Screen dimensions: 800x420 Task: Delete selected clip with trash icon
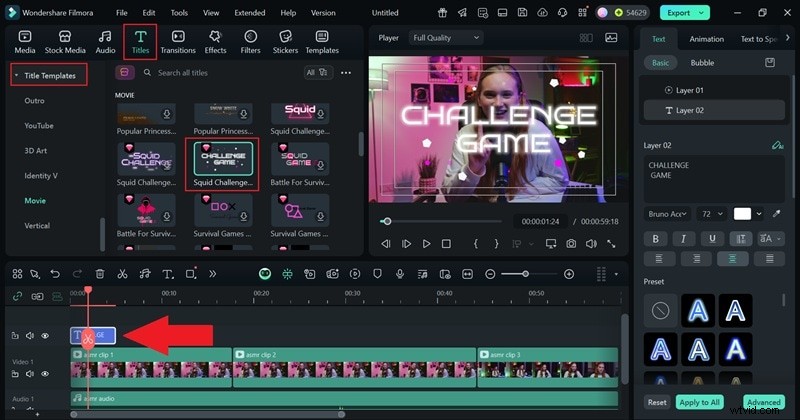(x=100, y=274)
